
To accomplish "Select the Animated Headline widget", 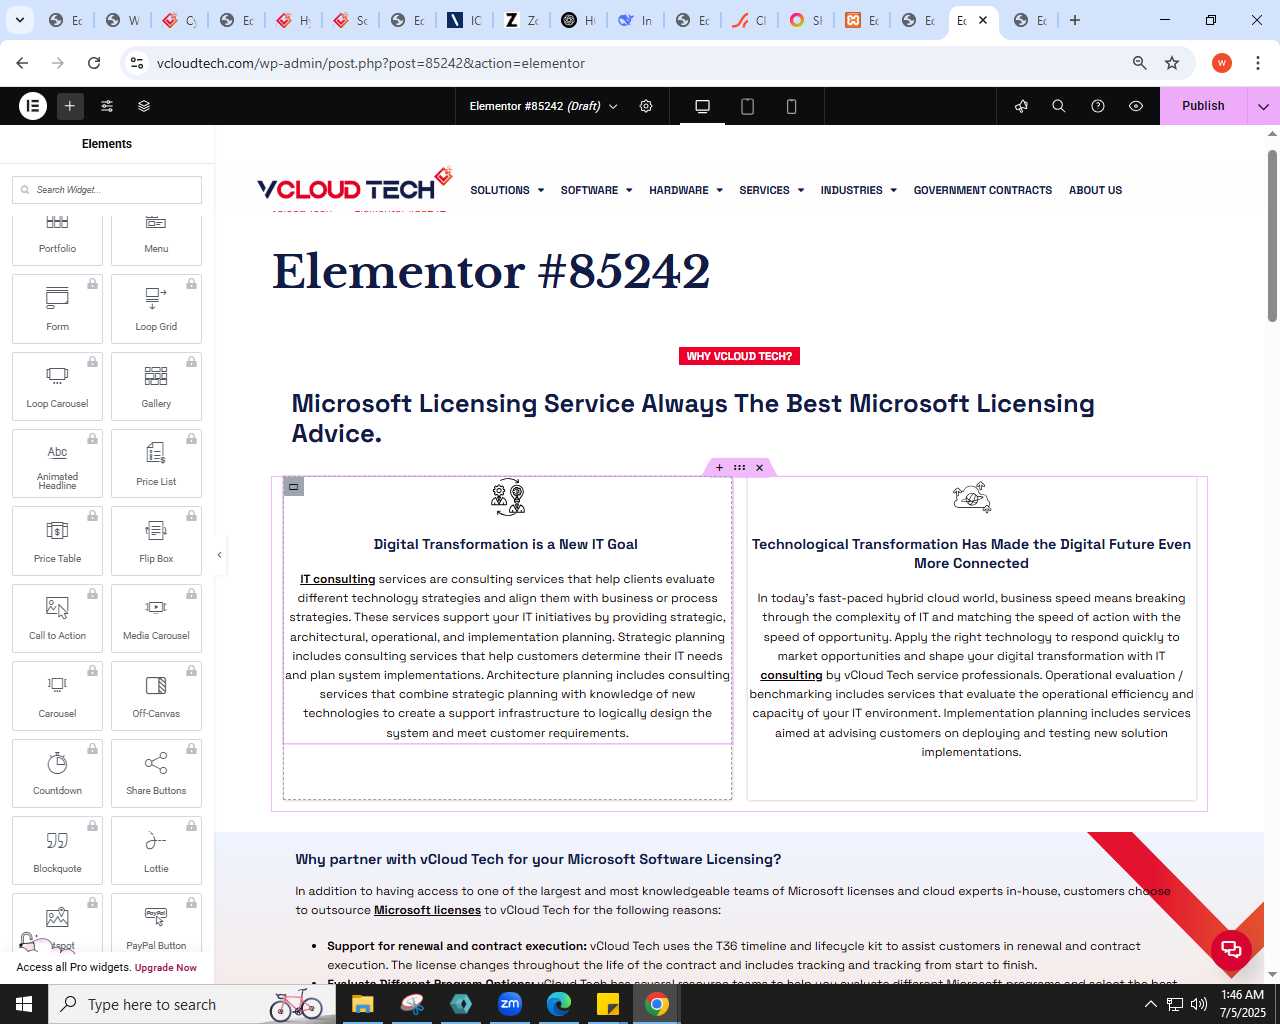I will [57, 464].
